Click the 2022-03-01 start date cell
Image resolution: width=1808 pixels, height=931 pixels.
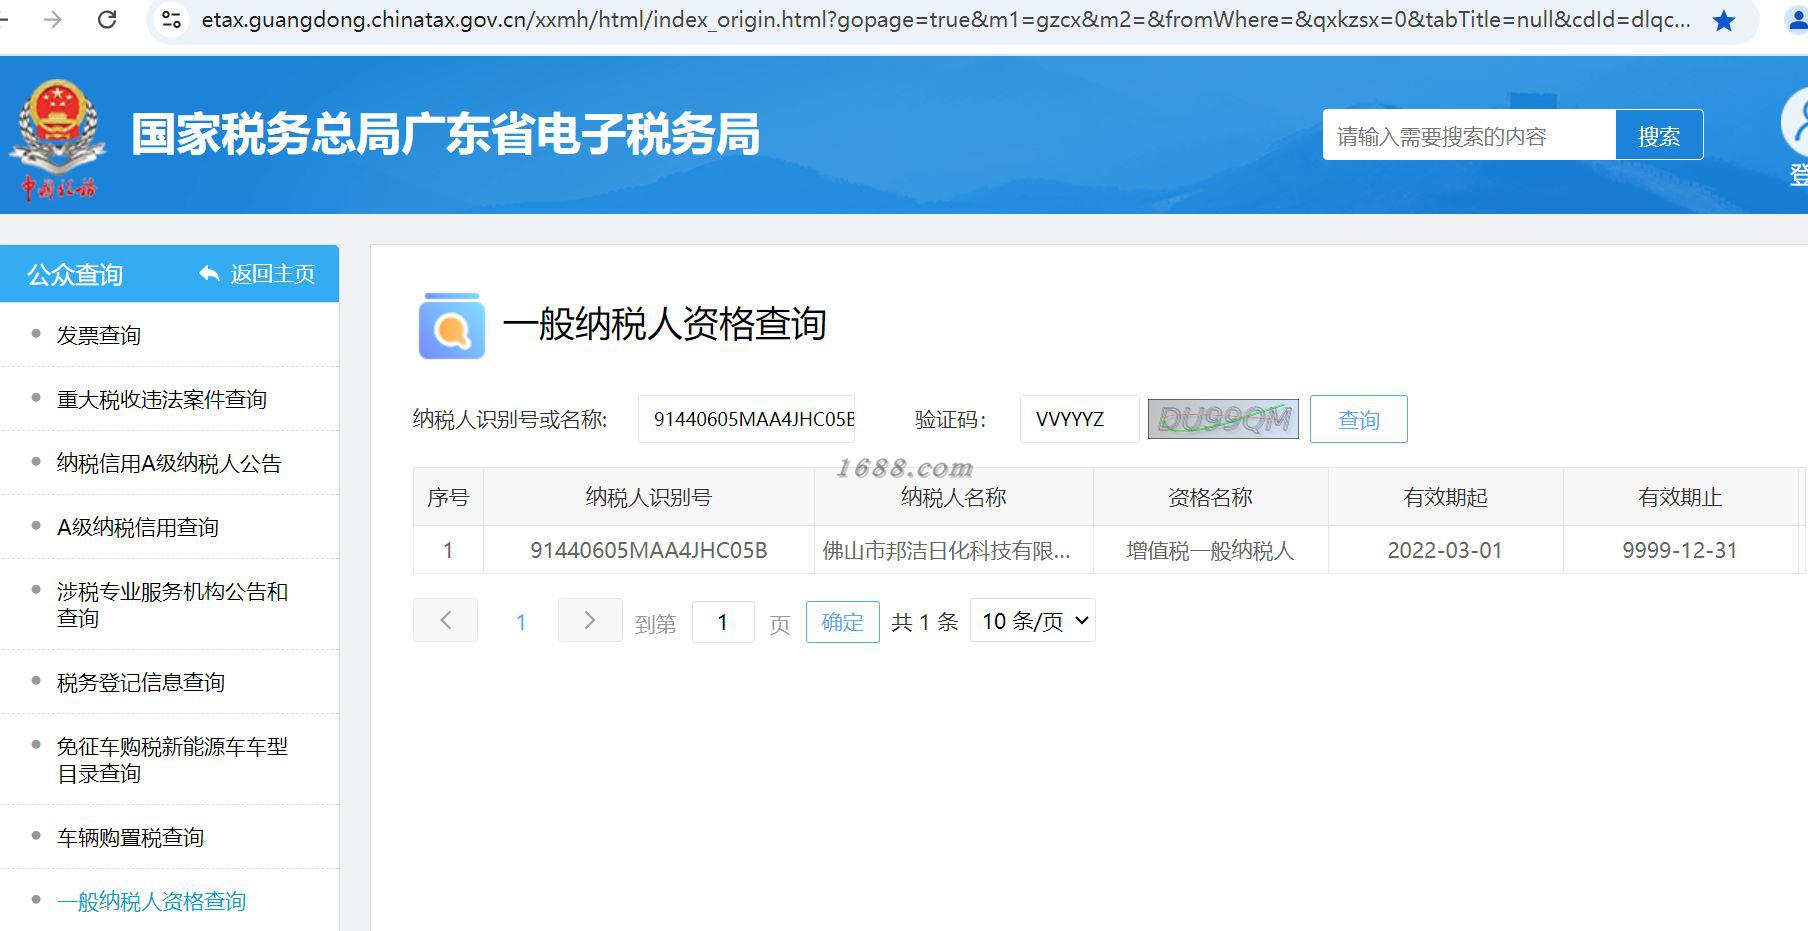[1445, 550]
